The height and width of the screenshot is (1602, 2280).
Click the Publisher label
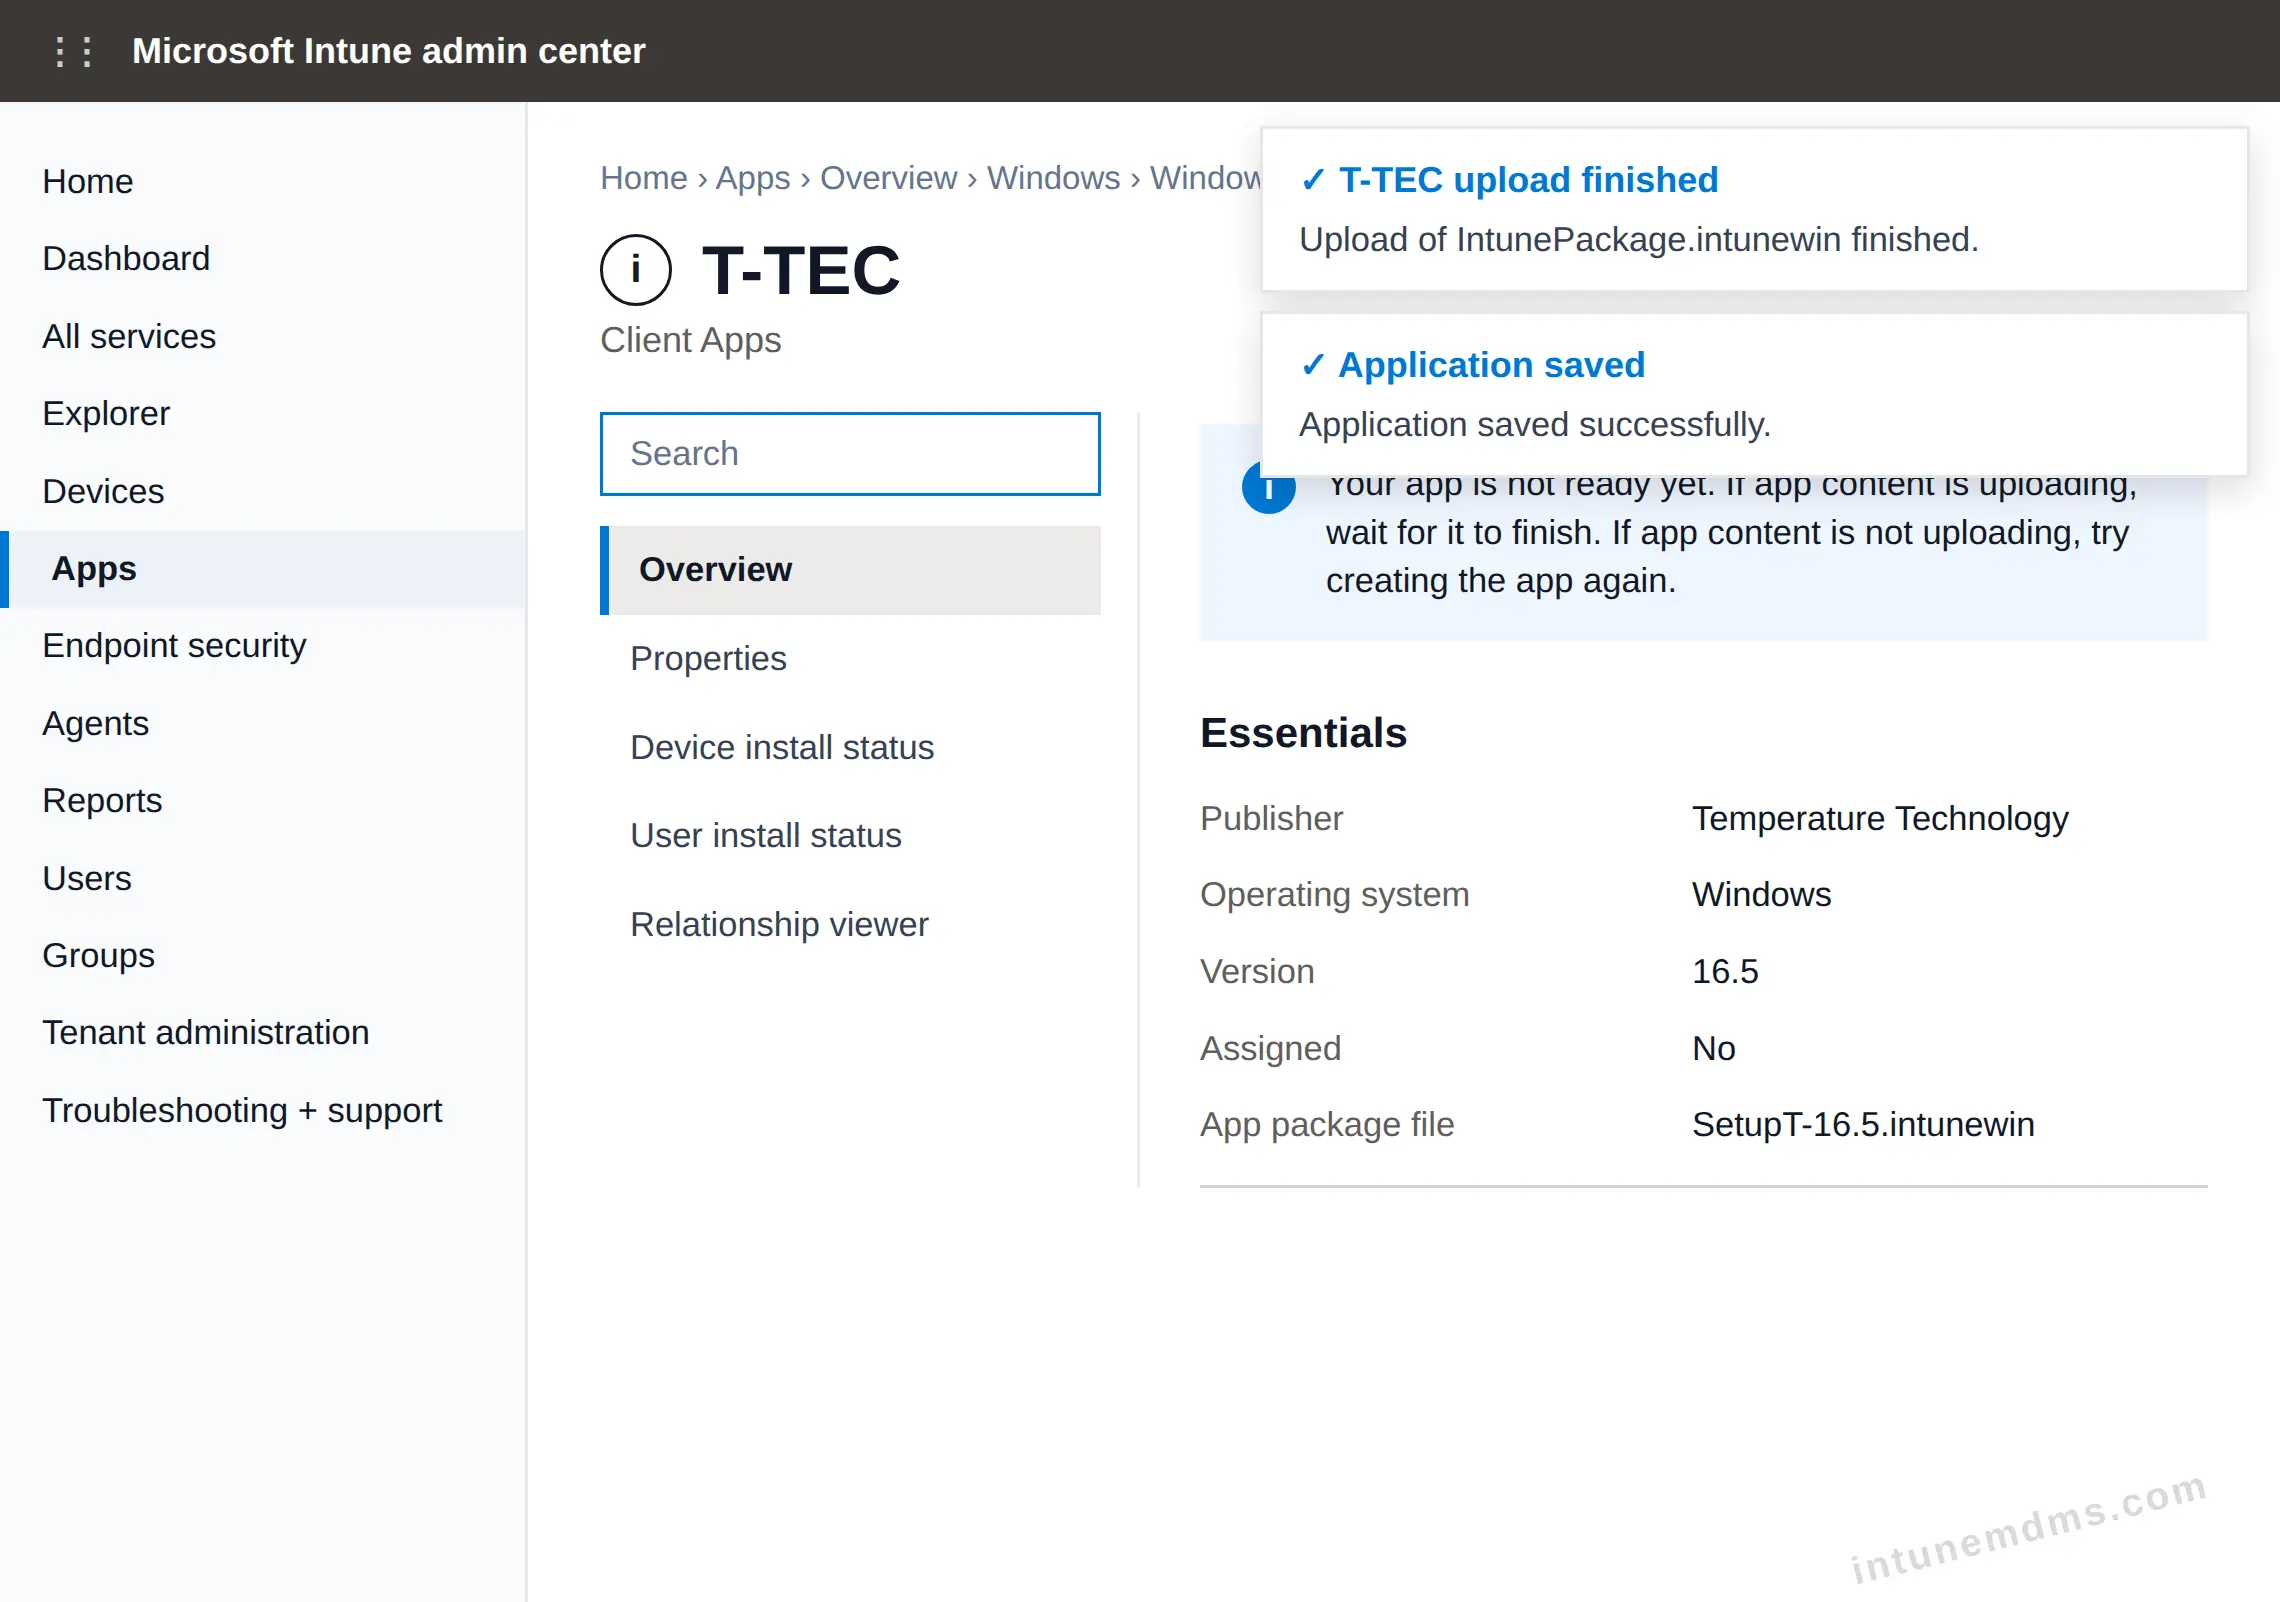pyautogui.click(x=1272, y=819)
